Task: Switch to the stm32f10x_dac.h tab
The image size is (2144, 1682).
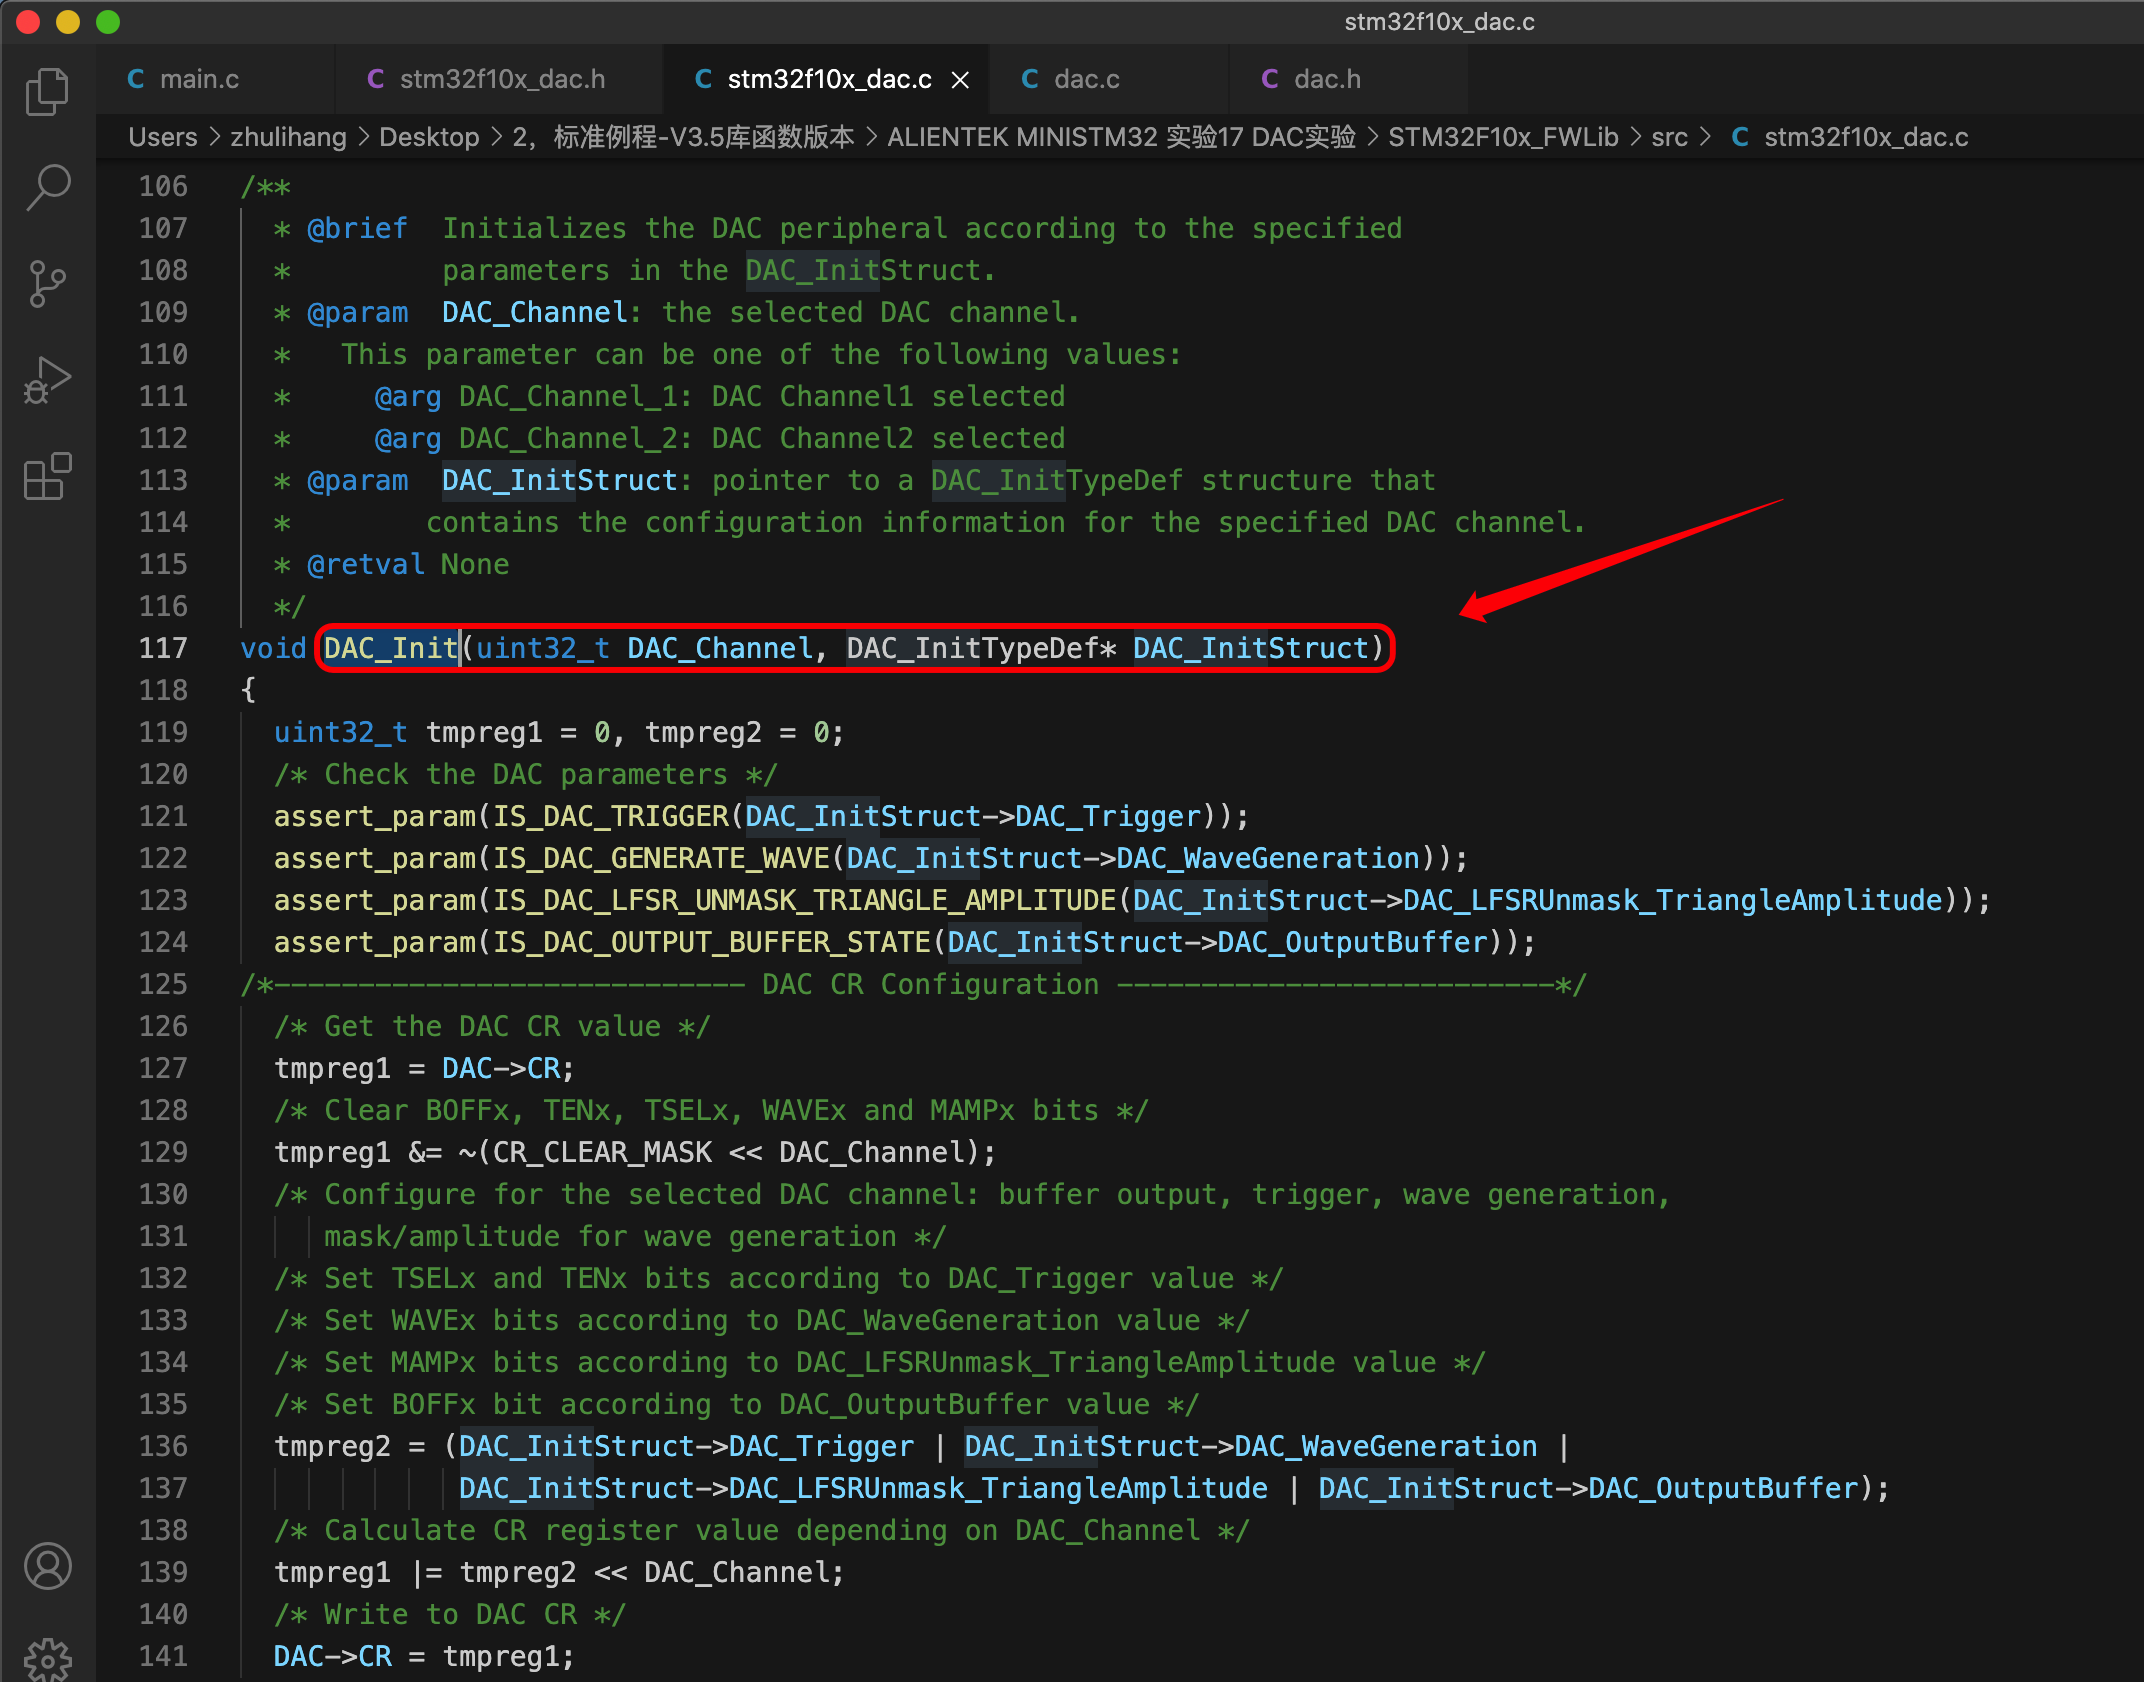Action: [502, 80]
